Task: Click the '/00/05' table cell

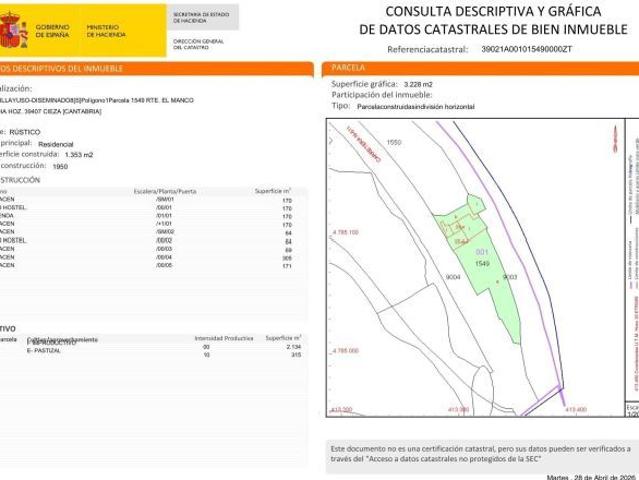Action: pos(164,265)
